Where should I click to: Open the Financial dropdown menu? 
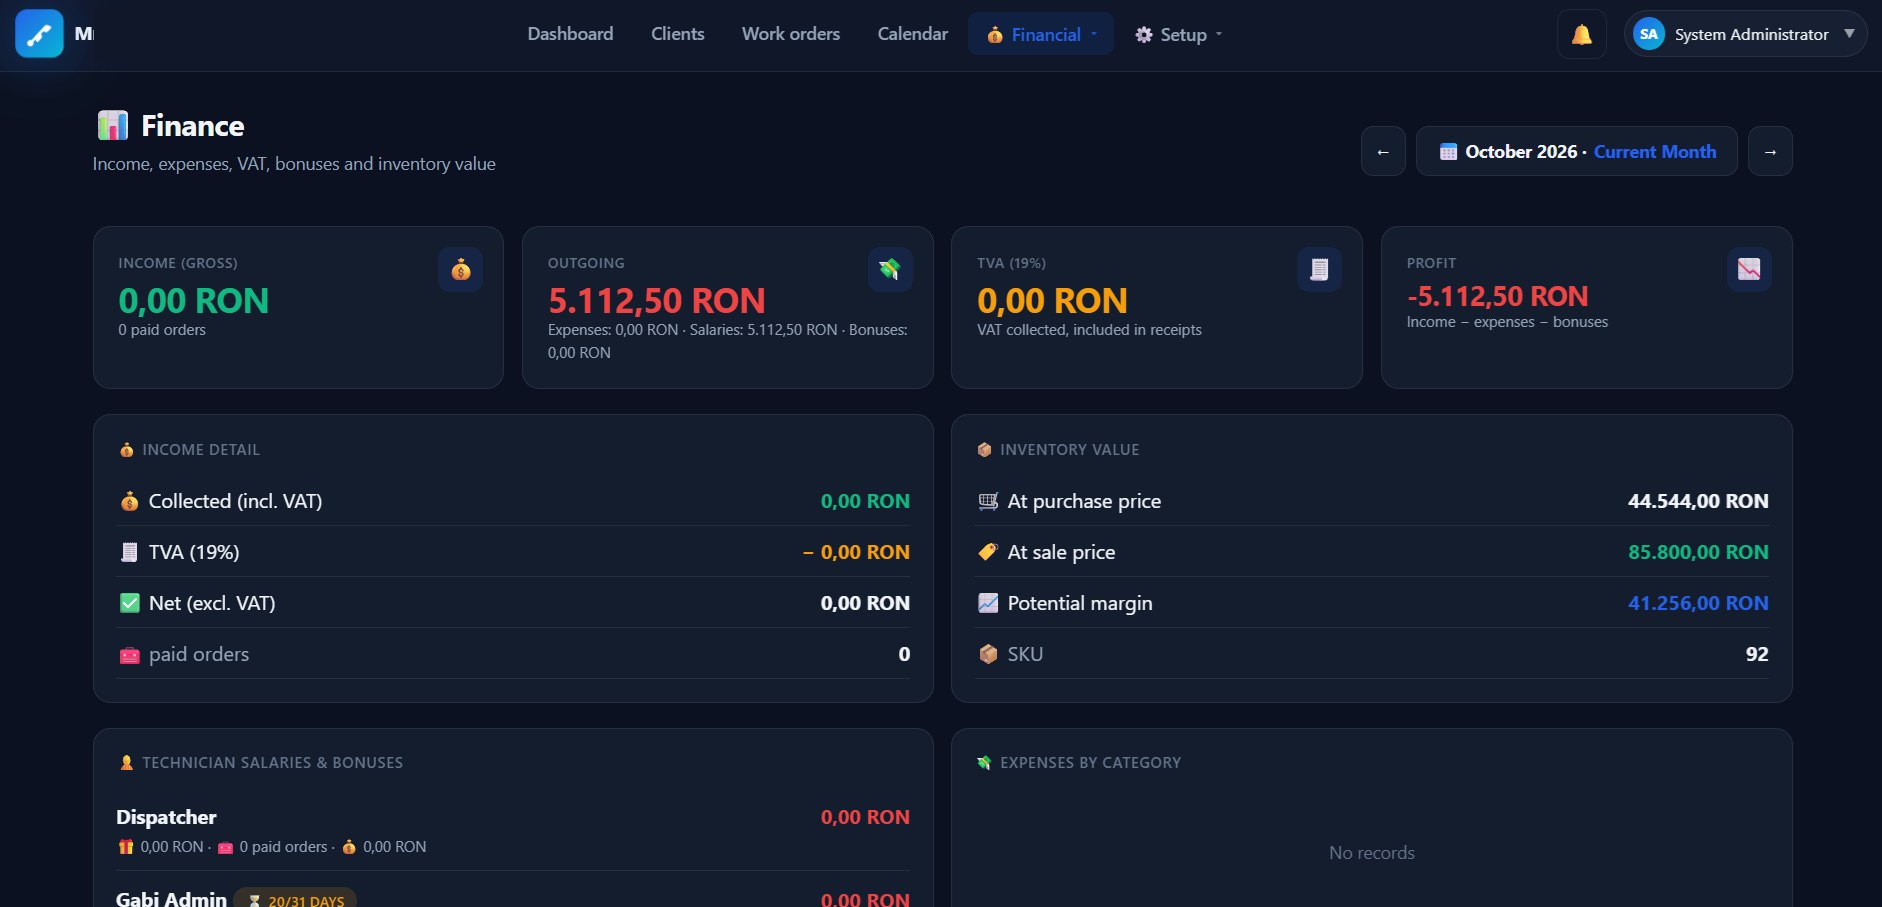pos(1041,34)
